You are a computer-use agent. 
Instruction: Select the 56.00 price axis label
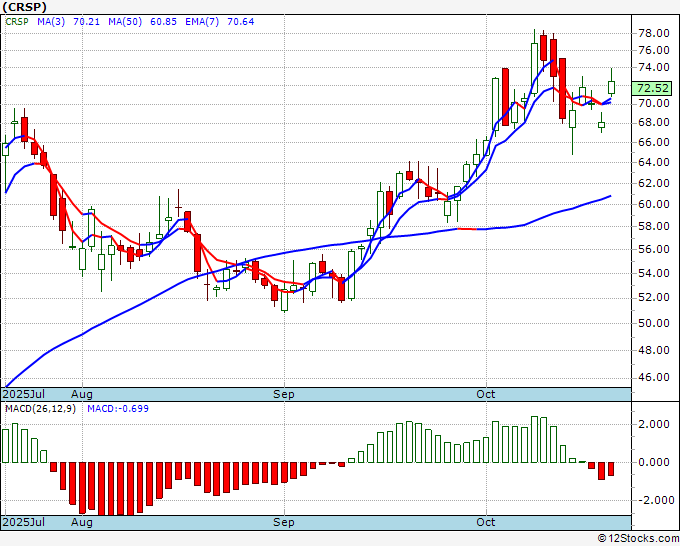pos(654,249)
